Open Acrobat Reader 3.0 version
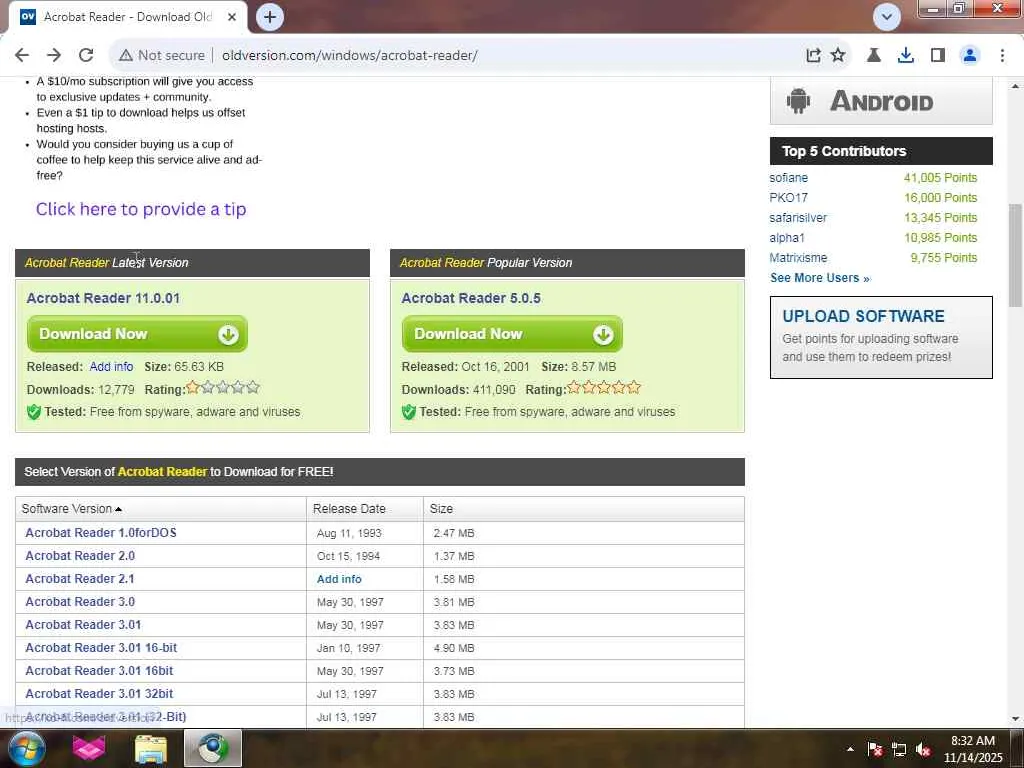 click(80, 601)
